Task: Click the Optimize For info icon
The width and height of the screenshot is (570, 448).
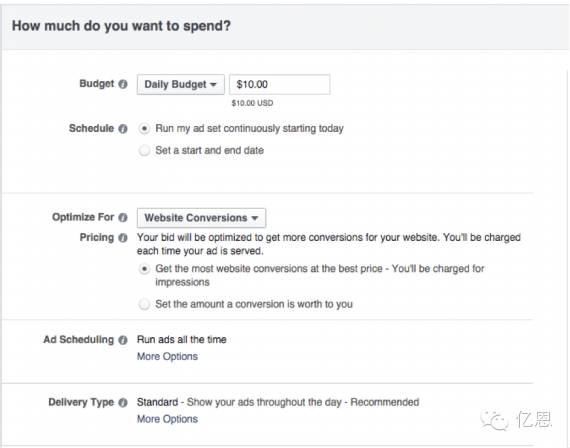Action: tap(123, 217)
